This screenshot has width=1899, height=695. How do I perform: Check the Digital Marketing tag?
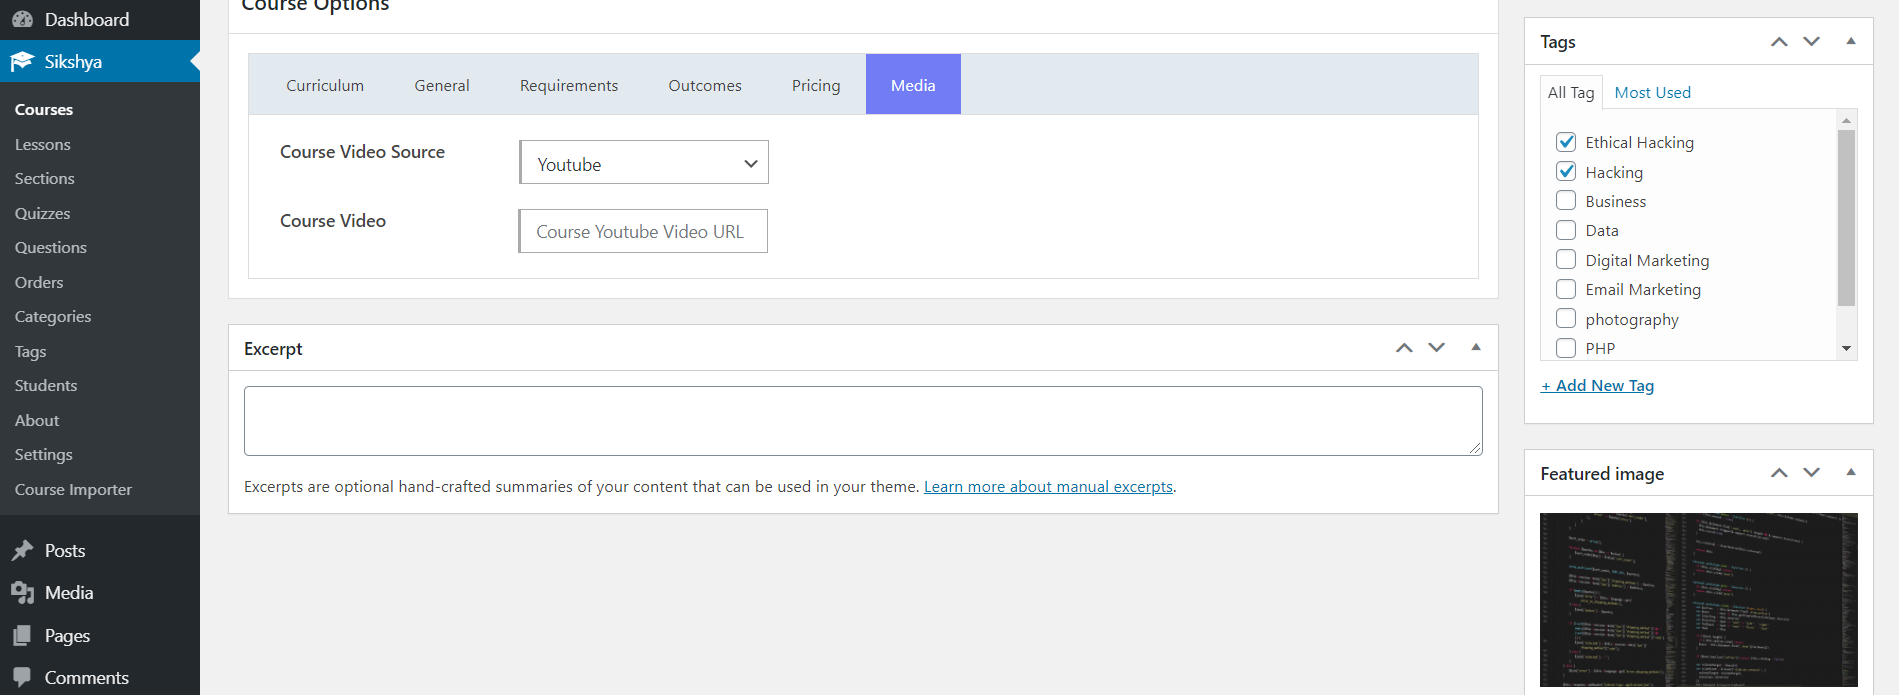tap(1566, 260)
